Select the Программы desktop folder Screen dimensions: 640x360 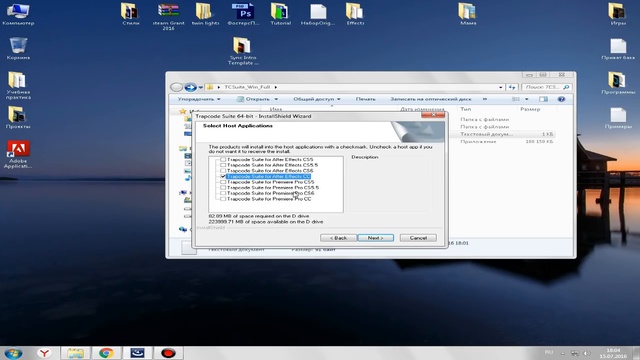click(618, 83)
